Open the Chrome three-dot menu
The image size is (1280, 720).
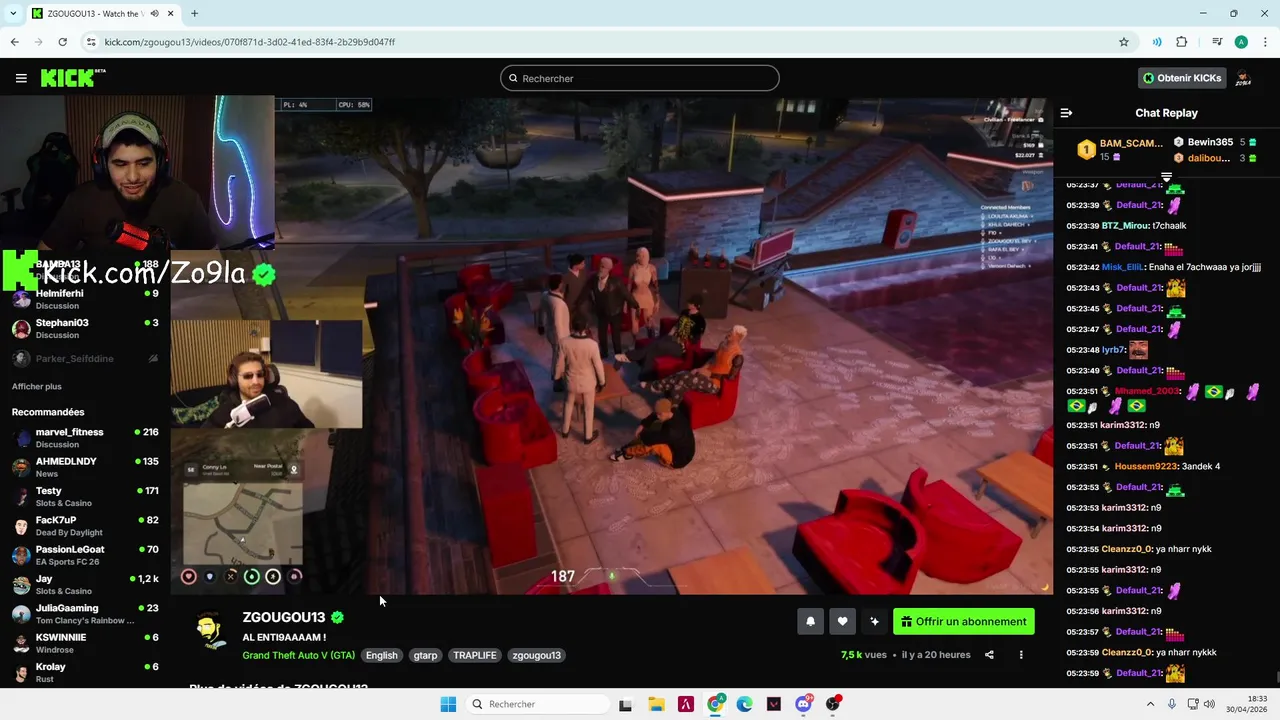tap(1265, 42)
